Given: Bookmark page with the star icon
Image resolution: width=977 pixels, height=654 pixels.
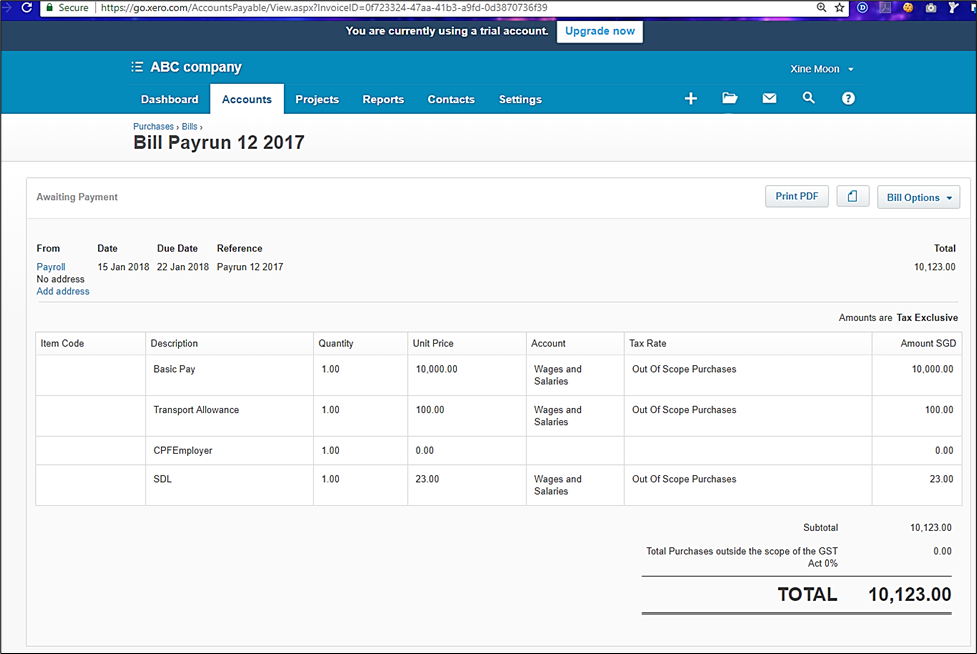Looking at the screenshot, I should 839,7.
